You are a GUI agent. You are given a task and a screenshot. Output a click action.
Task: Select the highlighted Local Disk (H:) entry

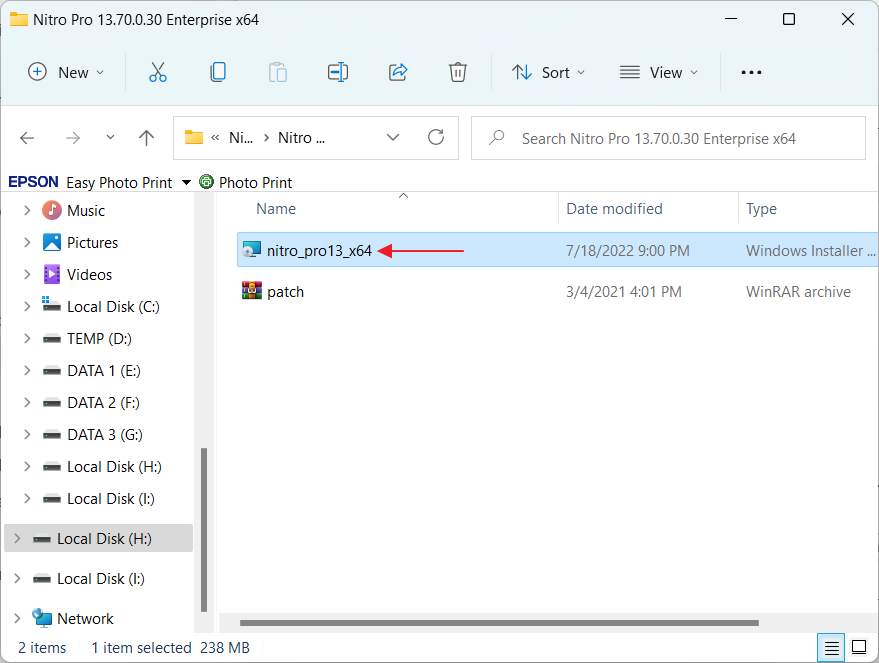click(x=98, y=538)
